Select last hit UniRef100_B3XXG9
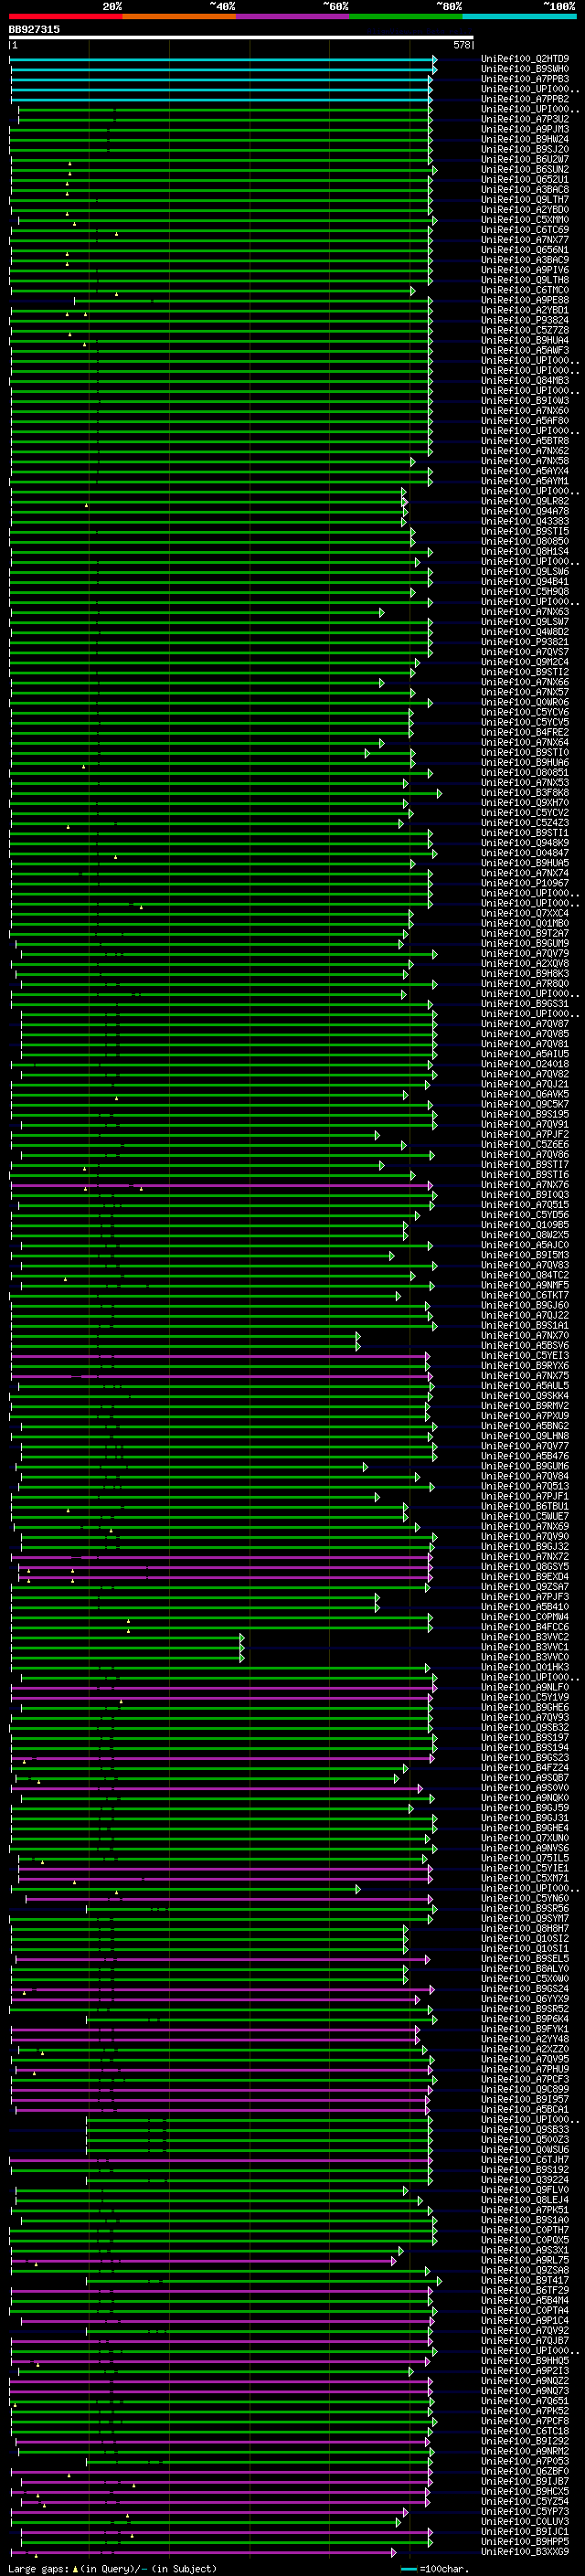 click(x=525, y=2551)
